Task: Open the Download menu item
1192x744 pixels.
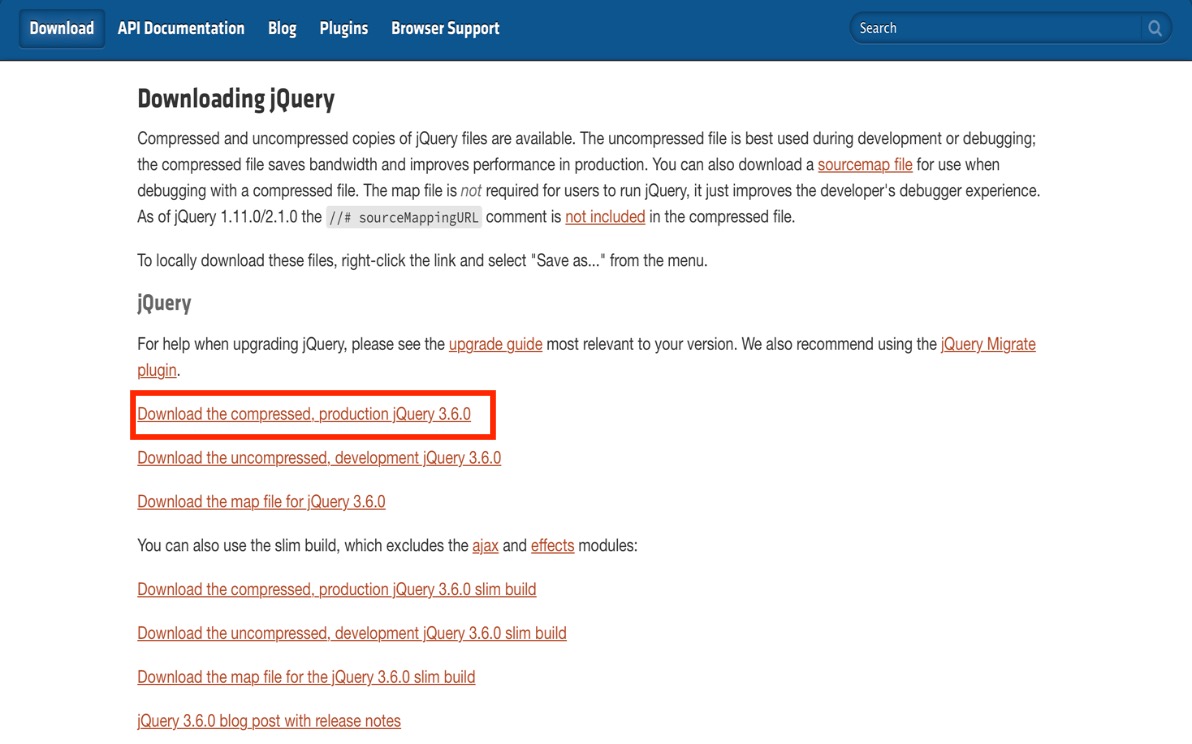Action: 61,28
